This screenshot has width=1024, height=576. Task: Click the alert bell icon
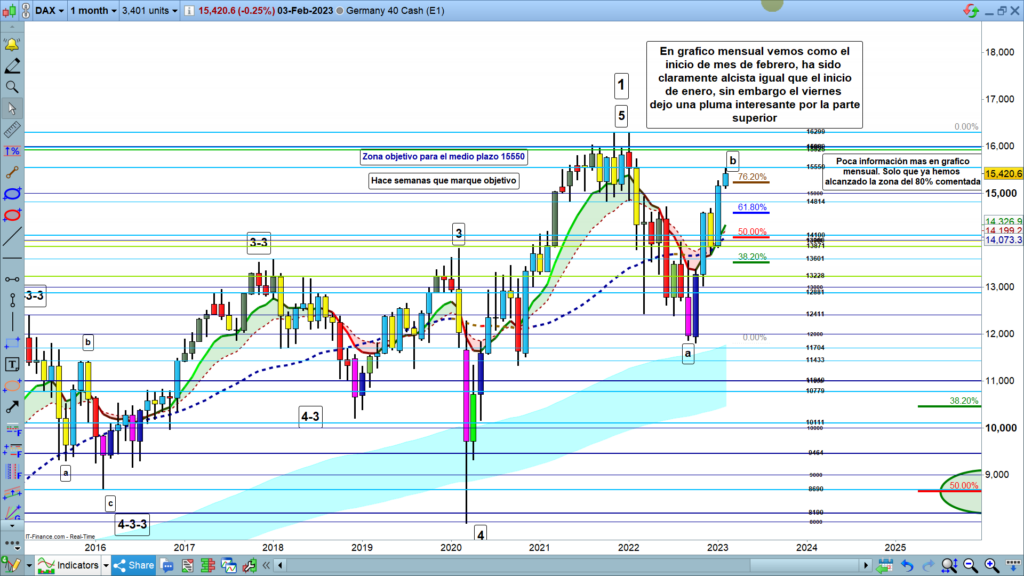click(x=13, y=45)
